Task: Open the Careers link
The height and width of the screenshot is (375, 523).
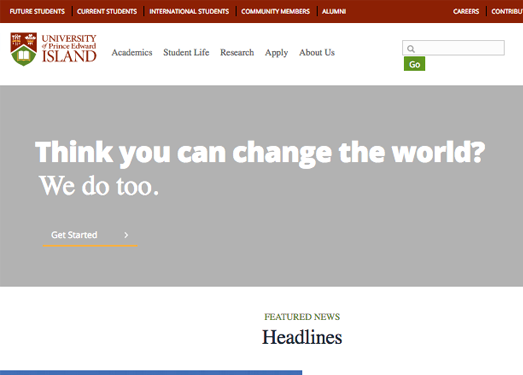Action: (466, 11)
